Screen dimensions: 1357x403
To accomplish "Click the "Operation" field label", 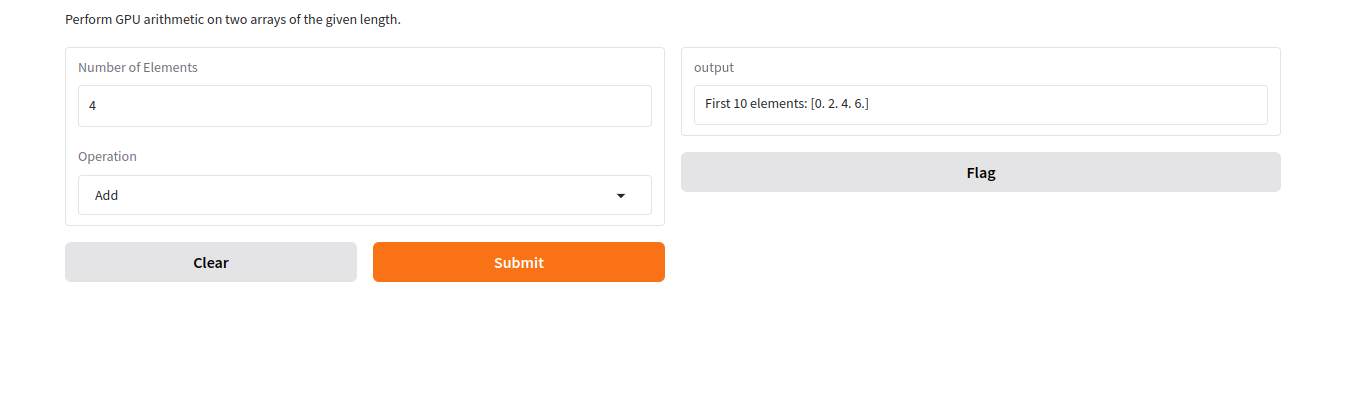I will (x=107, y=157).
